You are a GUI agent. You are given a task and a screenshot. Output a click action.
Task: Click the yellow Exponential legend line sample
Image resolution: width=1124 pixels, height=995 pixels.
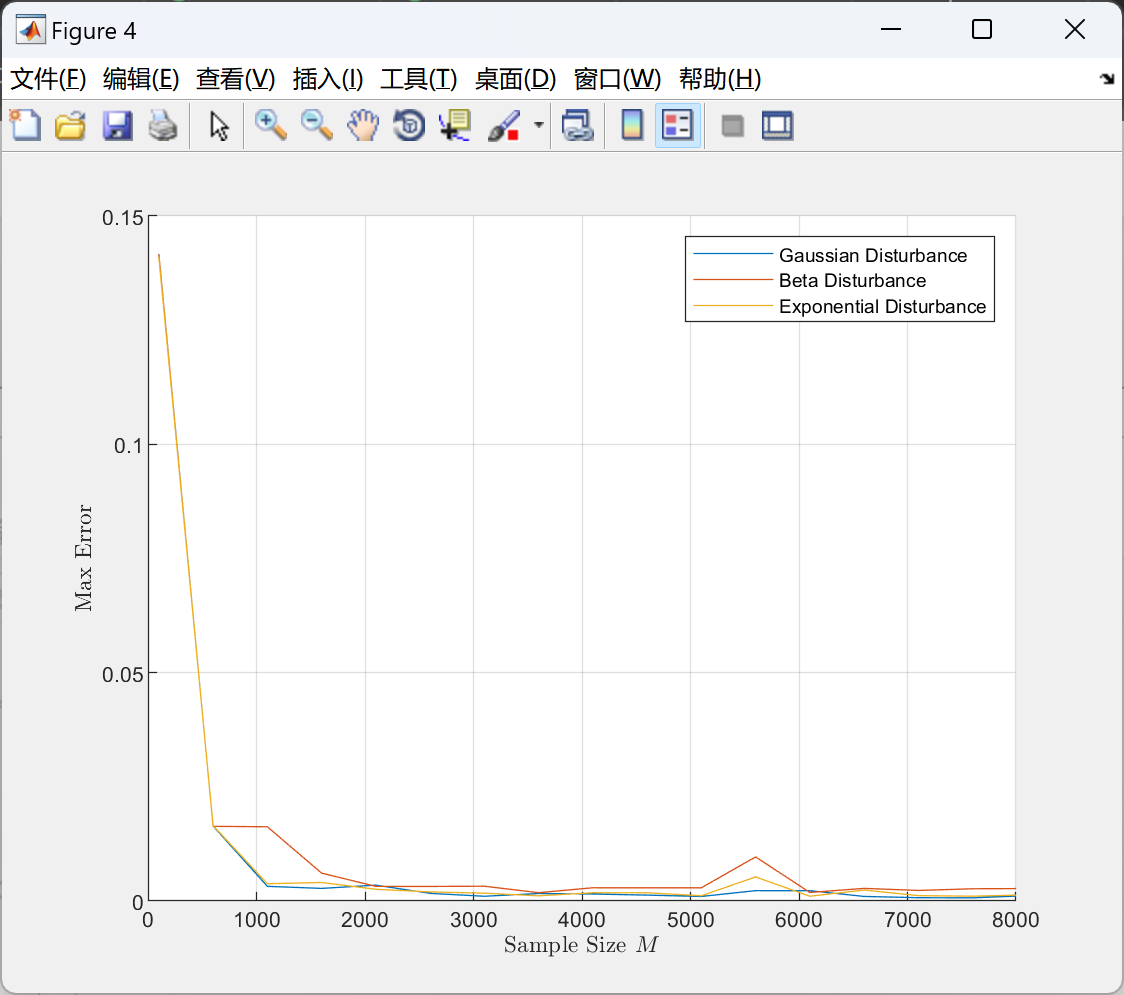pos(733,306)
